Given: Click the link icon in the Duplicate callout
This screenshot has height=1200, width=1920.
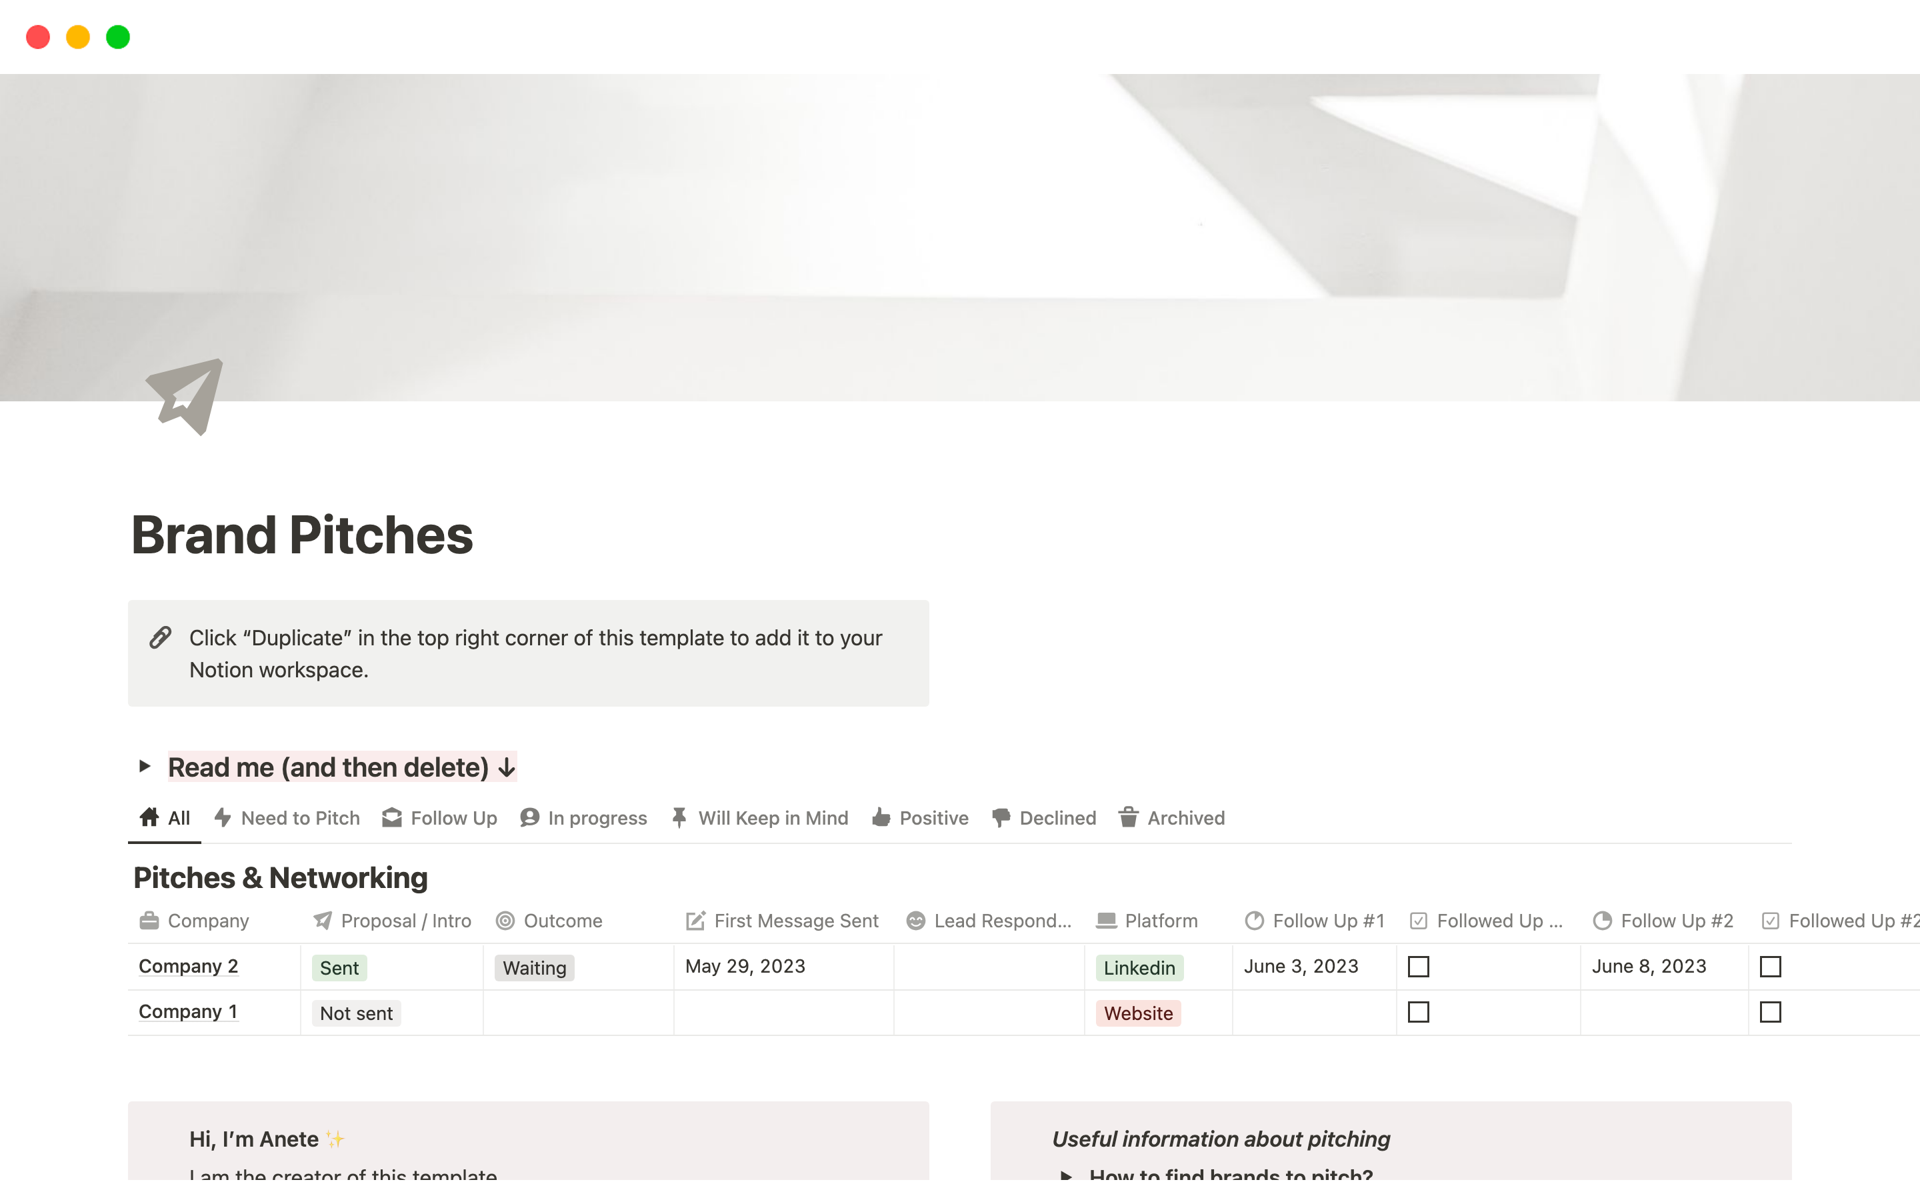Looking at the screenshot, I should coord(160,638).
